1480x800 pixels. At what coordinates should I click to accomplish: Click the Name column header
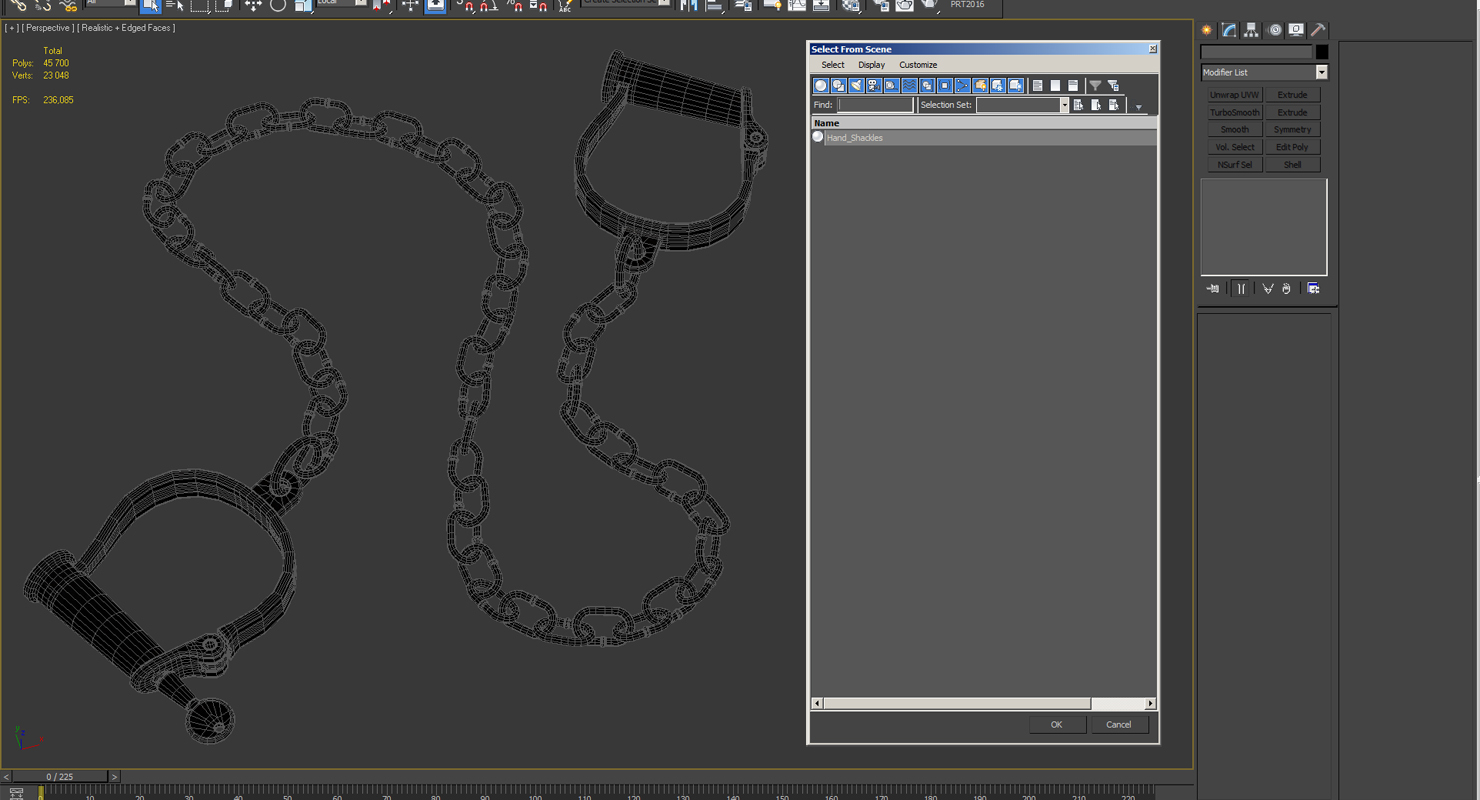(984, 123)
